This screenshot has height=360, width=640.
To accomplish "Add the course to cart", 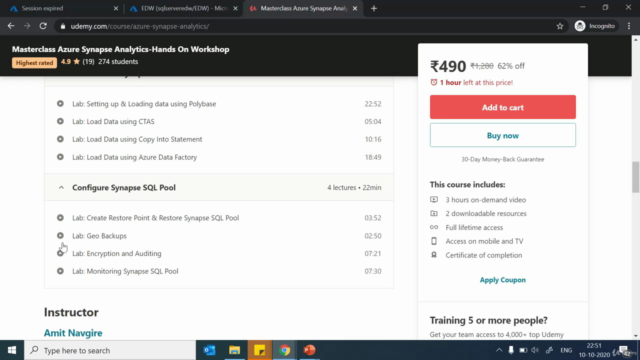I will pyautogui.click(x=502, y=107).
